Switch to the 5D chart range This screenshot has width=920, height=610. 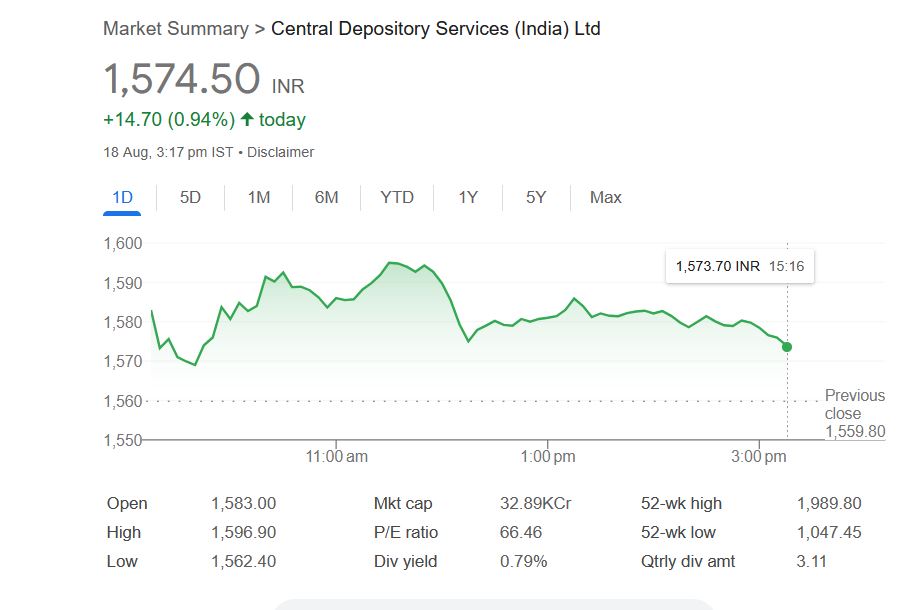click(x=190, y=198)
